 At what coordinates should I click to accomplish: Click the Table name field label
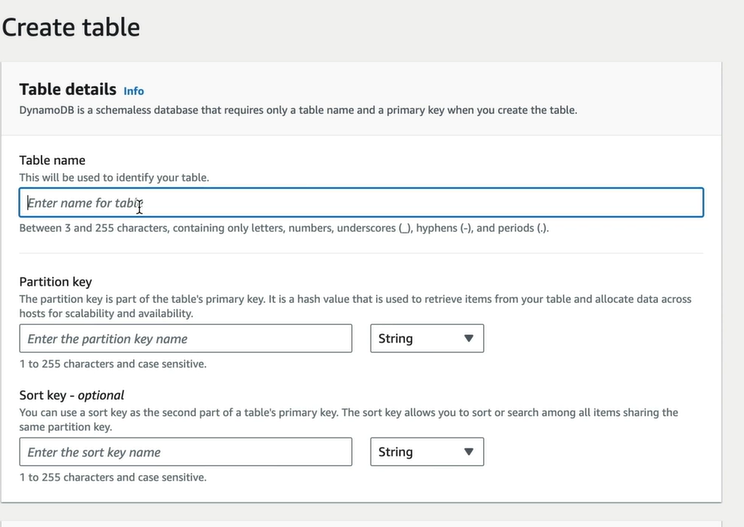click(52, 160)
